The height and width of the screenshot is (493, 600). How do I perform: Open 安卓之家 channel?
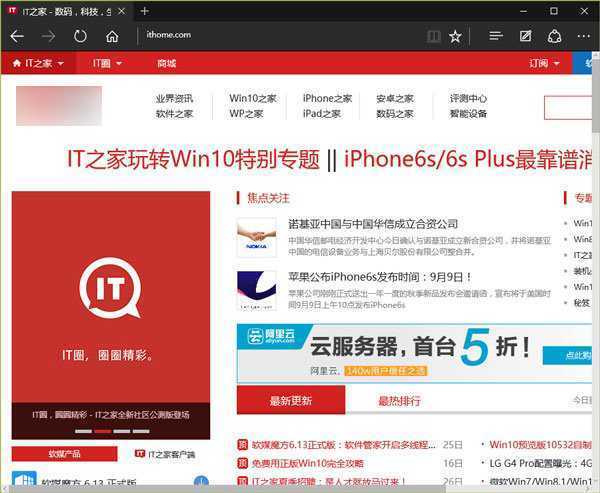click(x=395, y=98)
